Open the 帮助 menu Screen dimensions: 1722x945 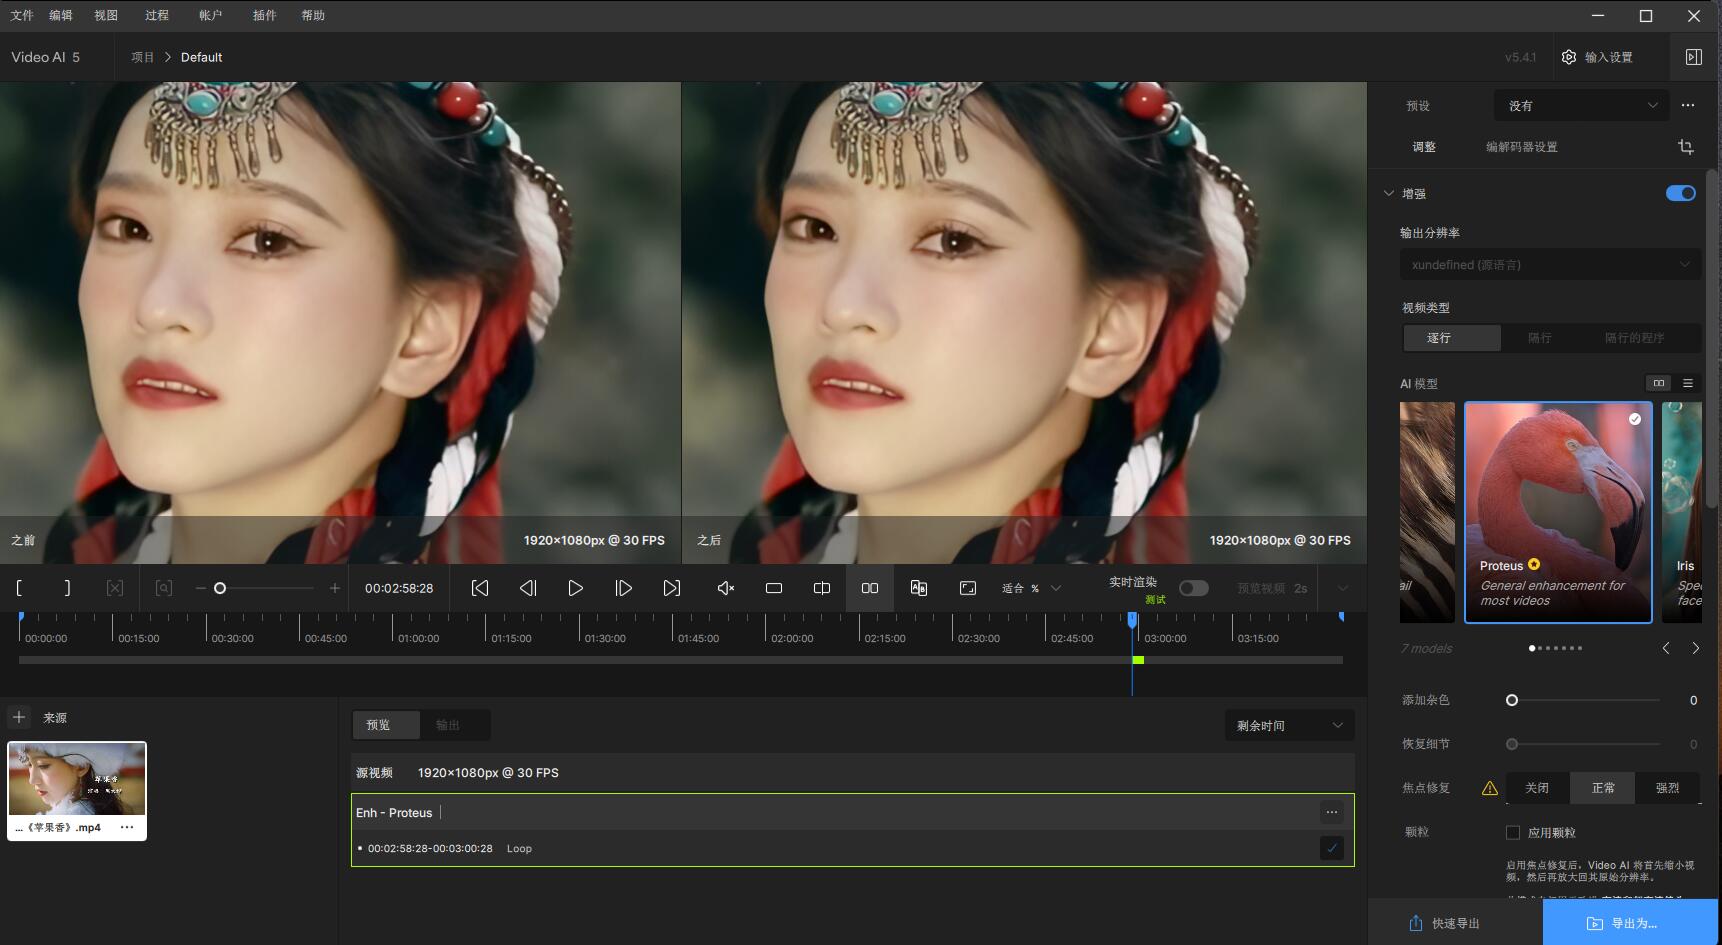pos(313,15)
